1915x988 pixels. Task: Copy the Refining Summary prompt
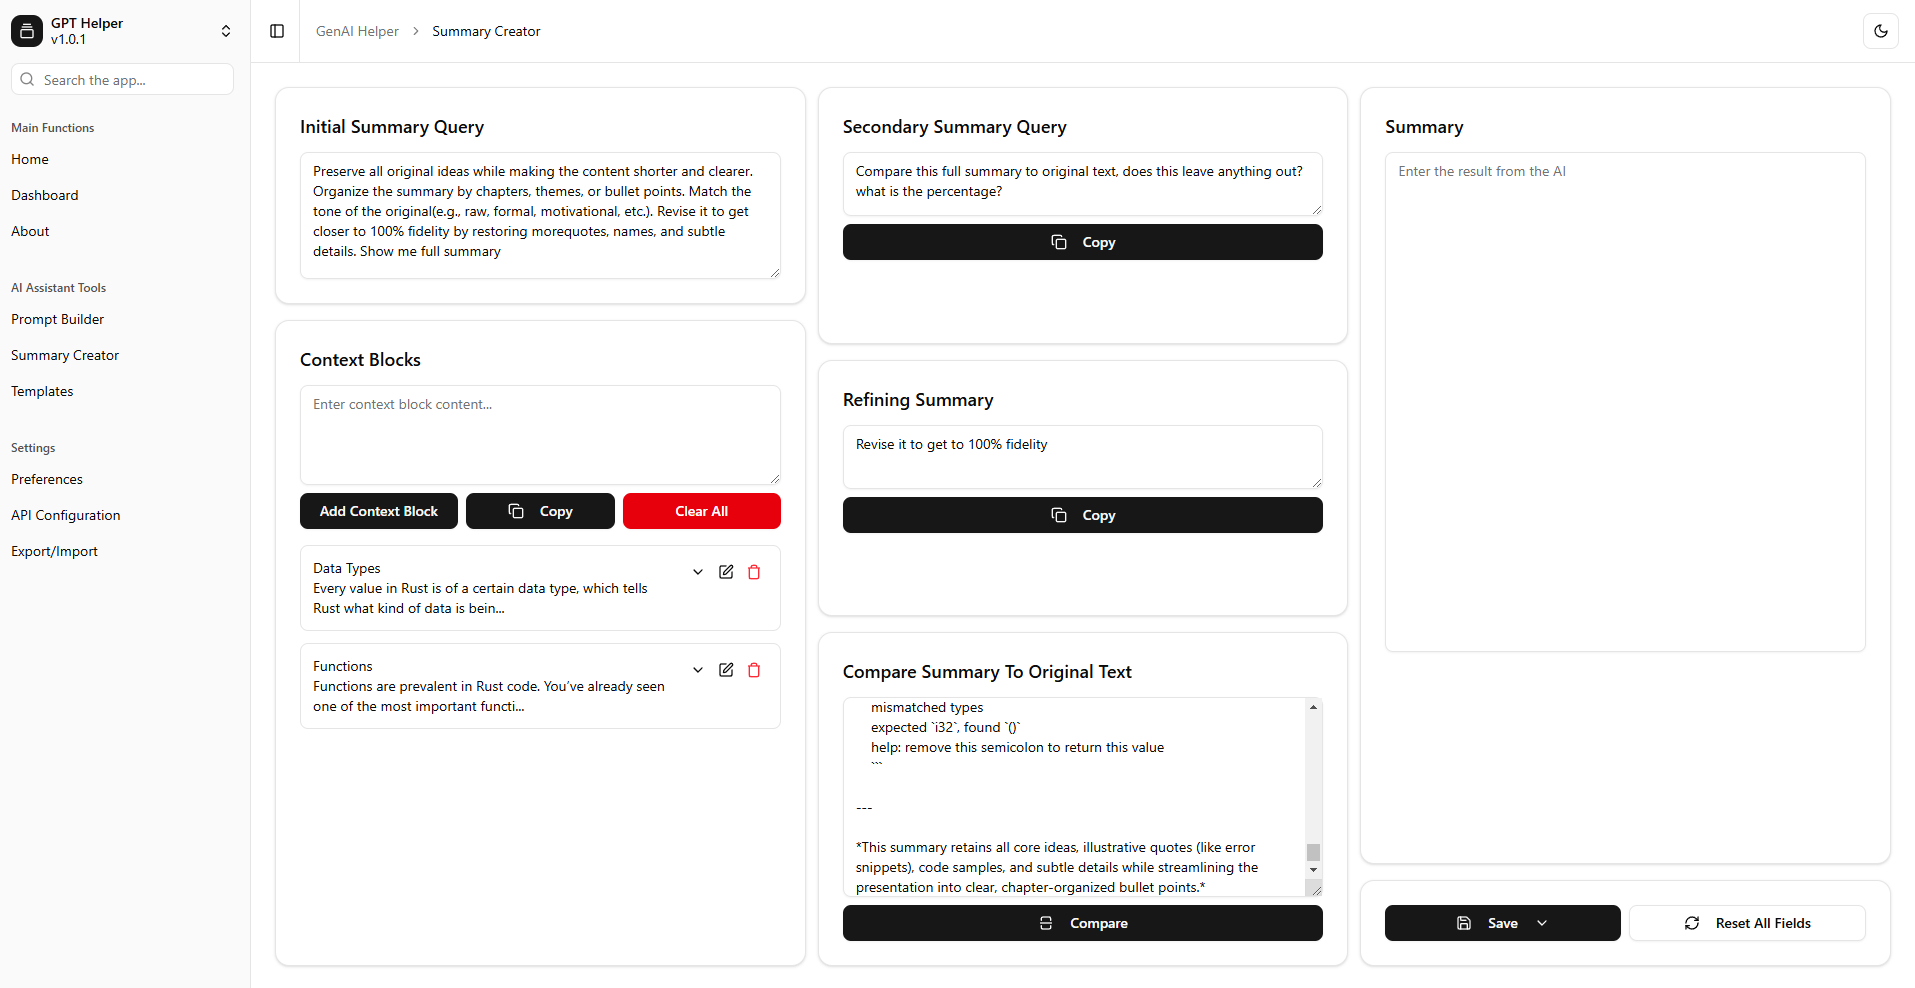coord(1083,515)
